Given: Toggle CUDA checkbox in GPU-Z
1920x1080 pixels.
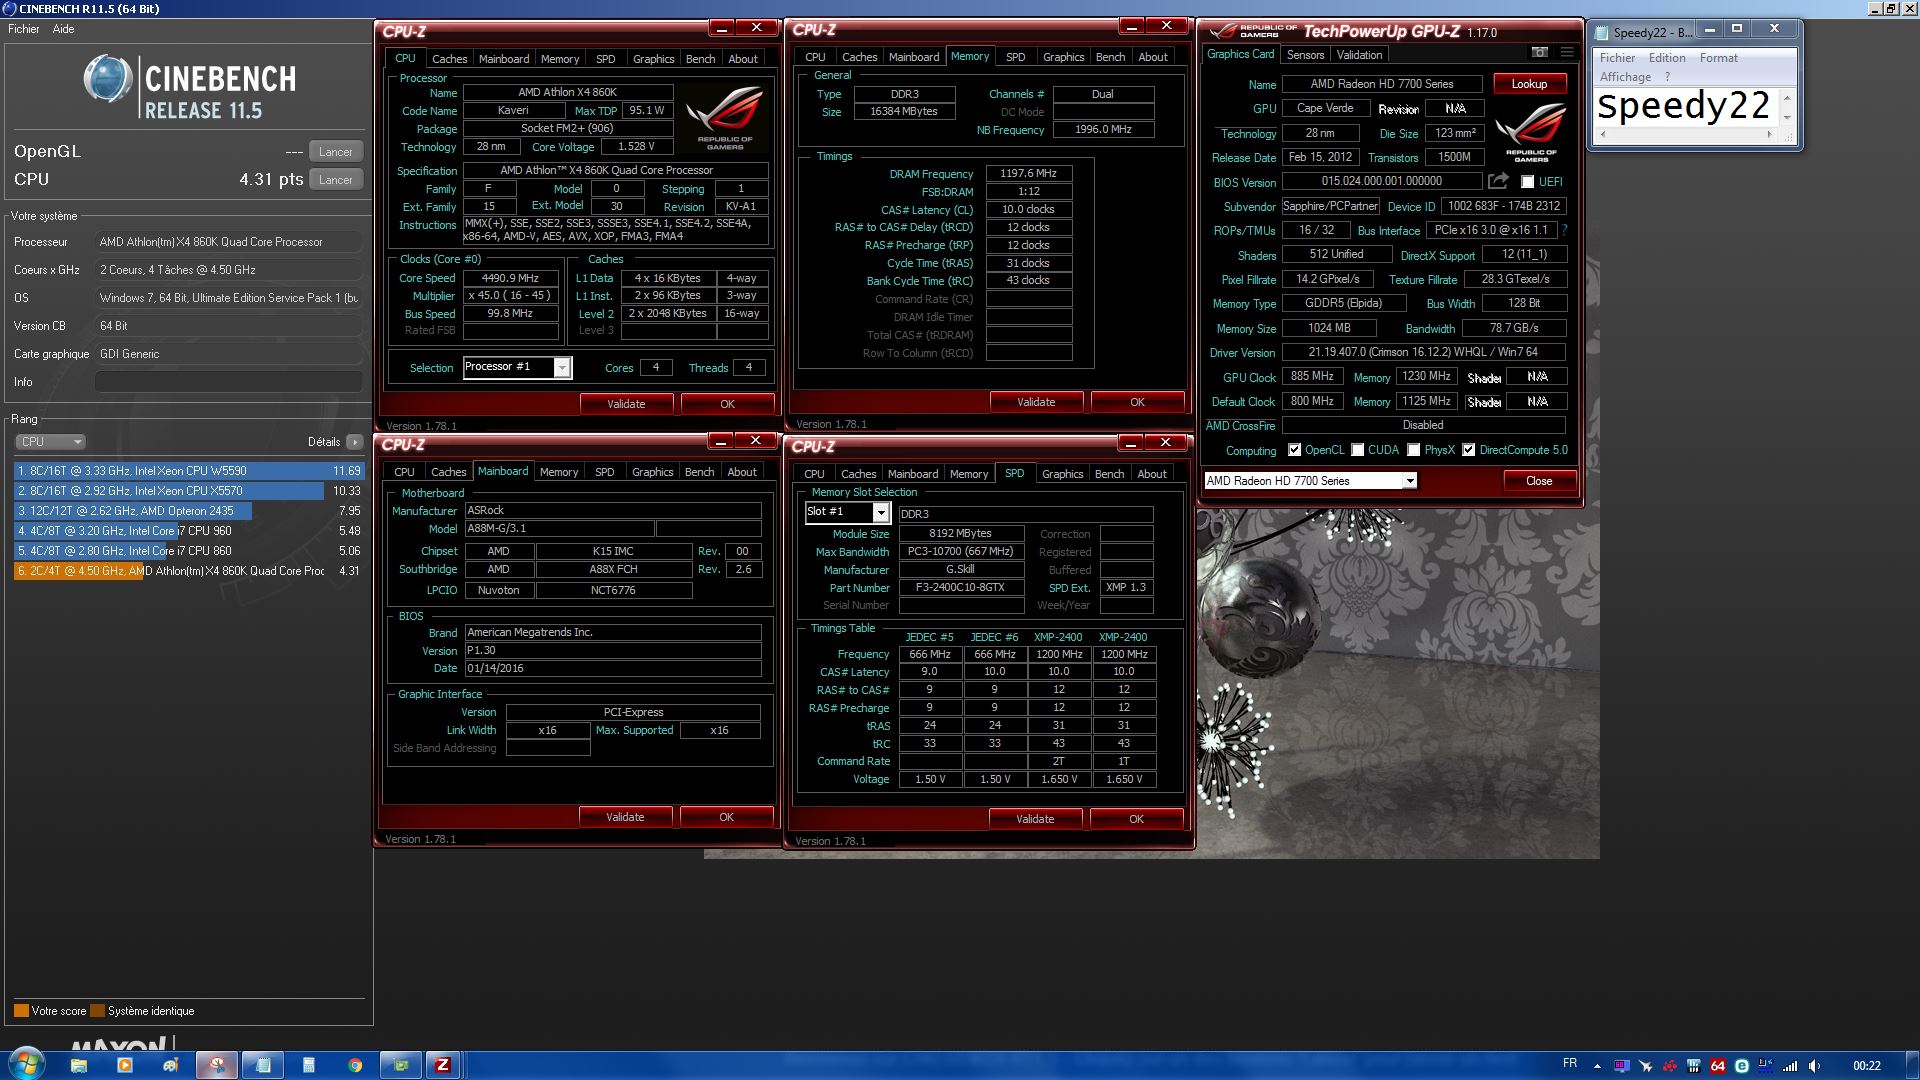Looking at the screenshot, I should point(1358,450).
